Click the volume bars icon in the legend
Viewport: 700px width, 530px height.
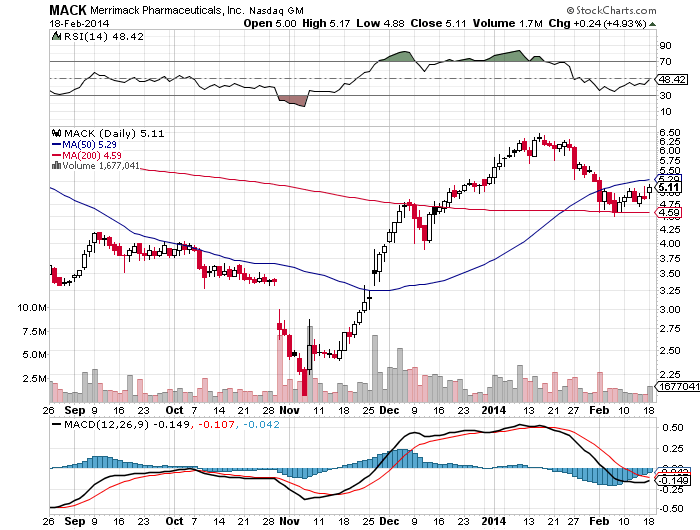click(56, 166)
